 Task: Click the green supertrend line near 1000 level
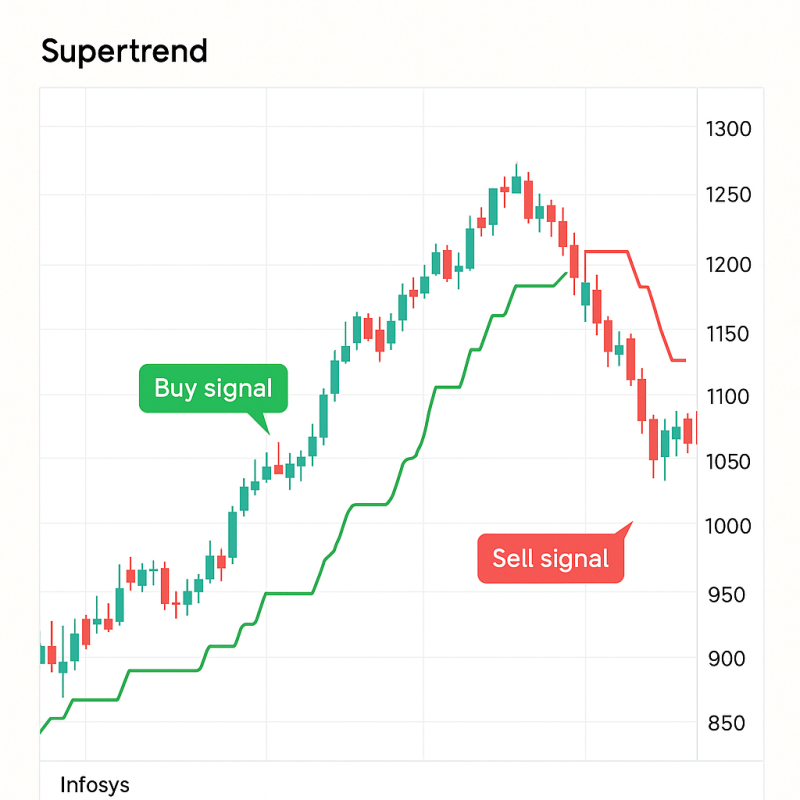(x=369, y=504)
